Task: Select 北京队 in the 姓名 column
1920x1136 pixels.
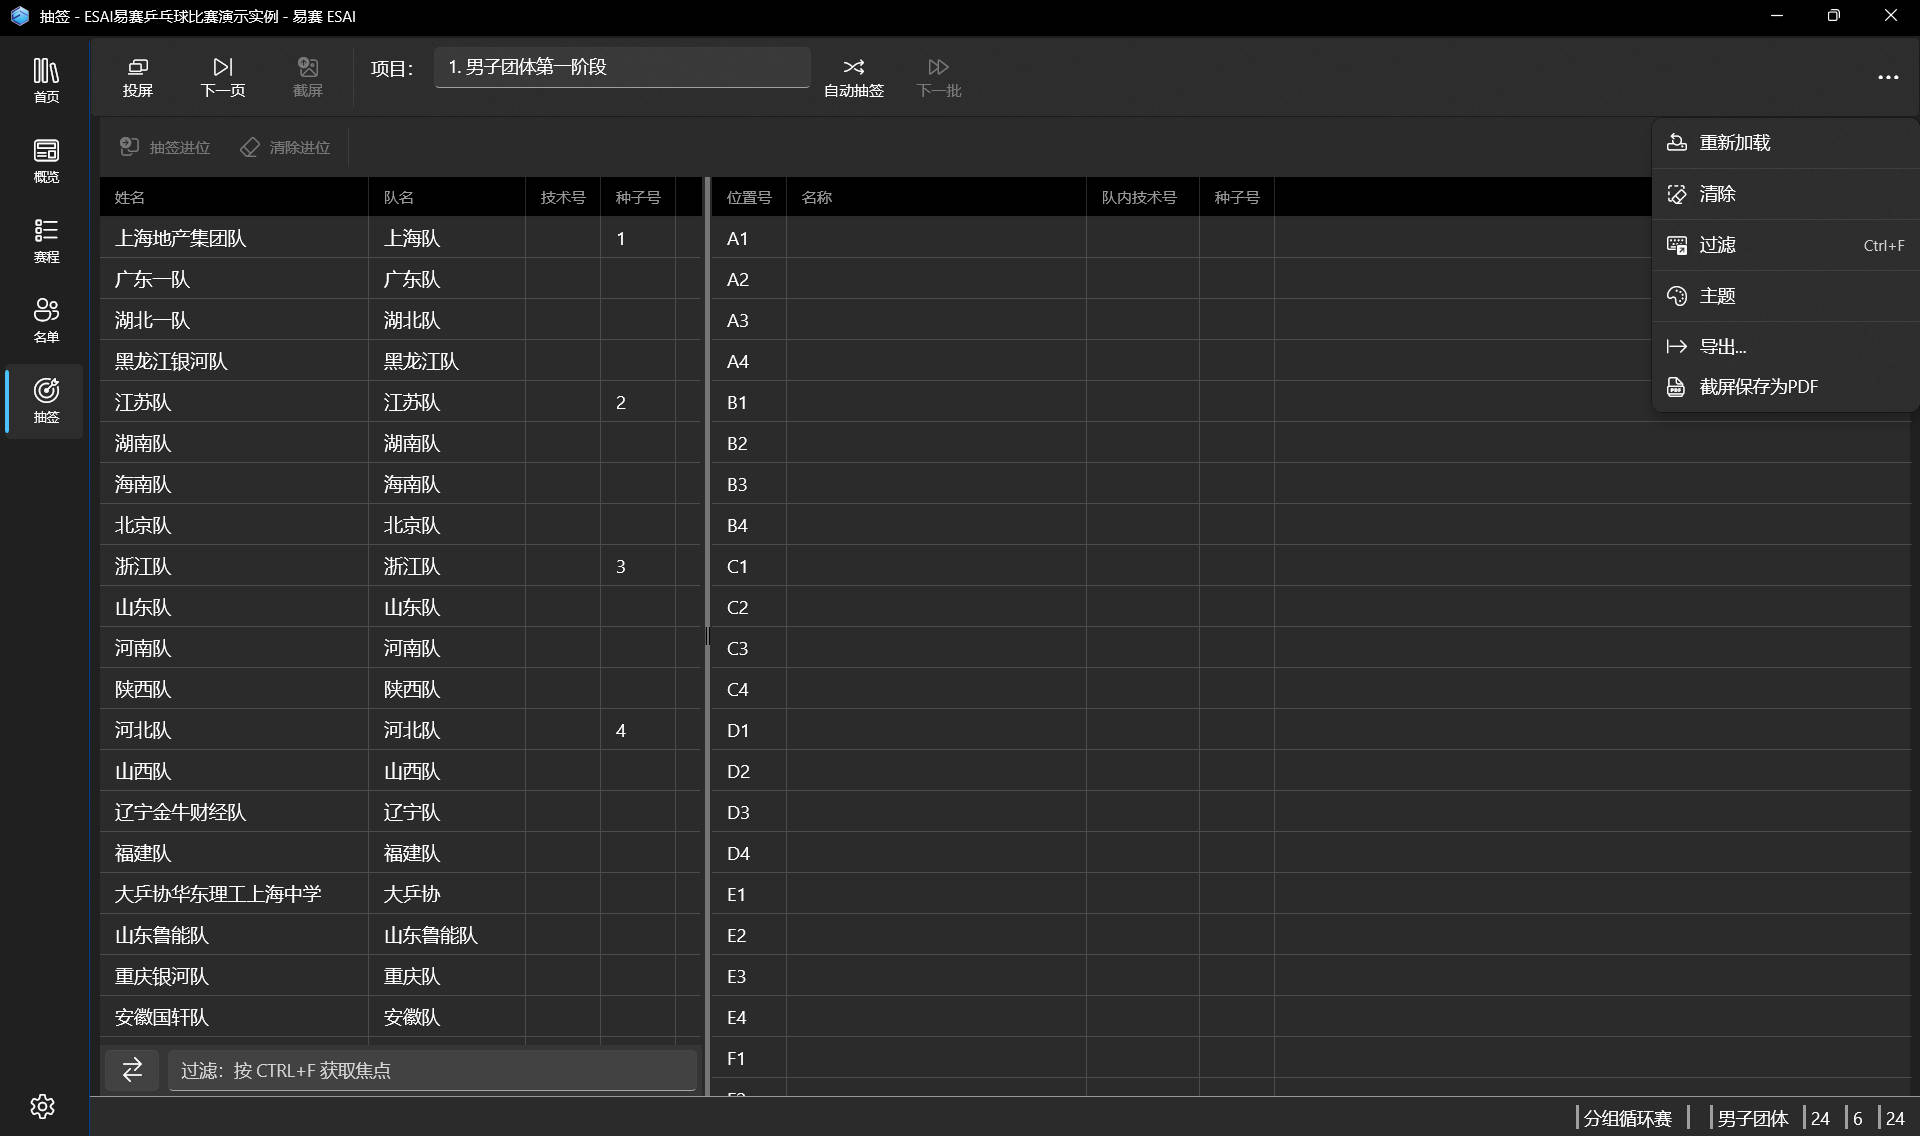Action: click(x=234, y=525)
